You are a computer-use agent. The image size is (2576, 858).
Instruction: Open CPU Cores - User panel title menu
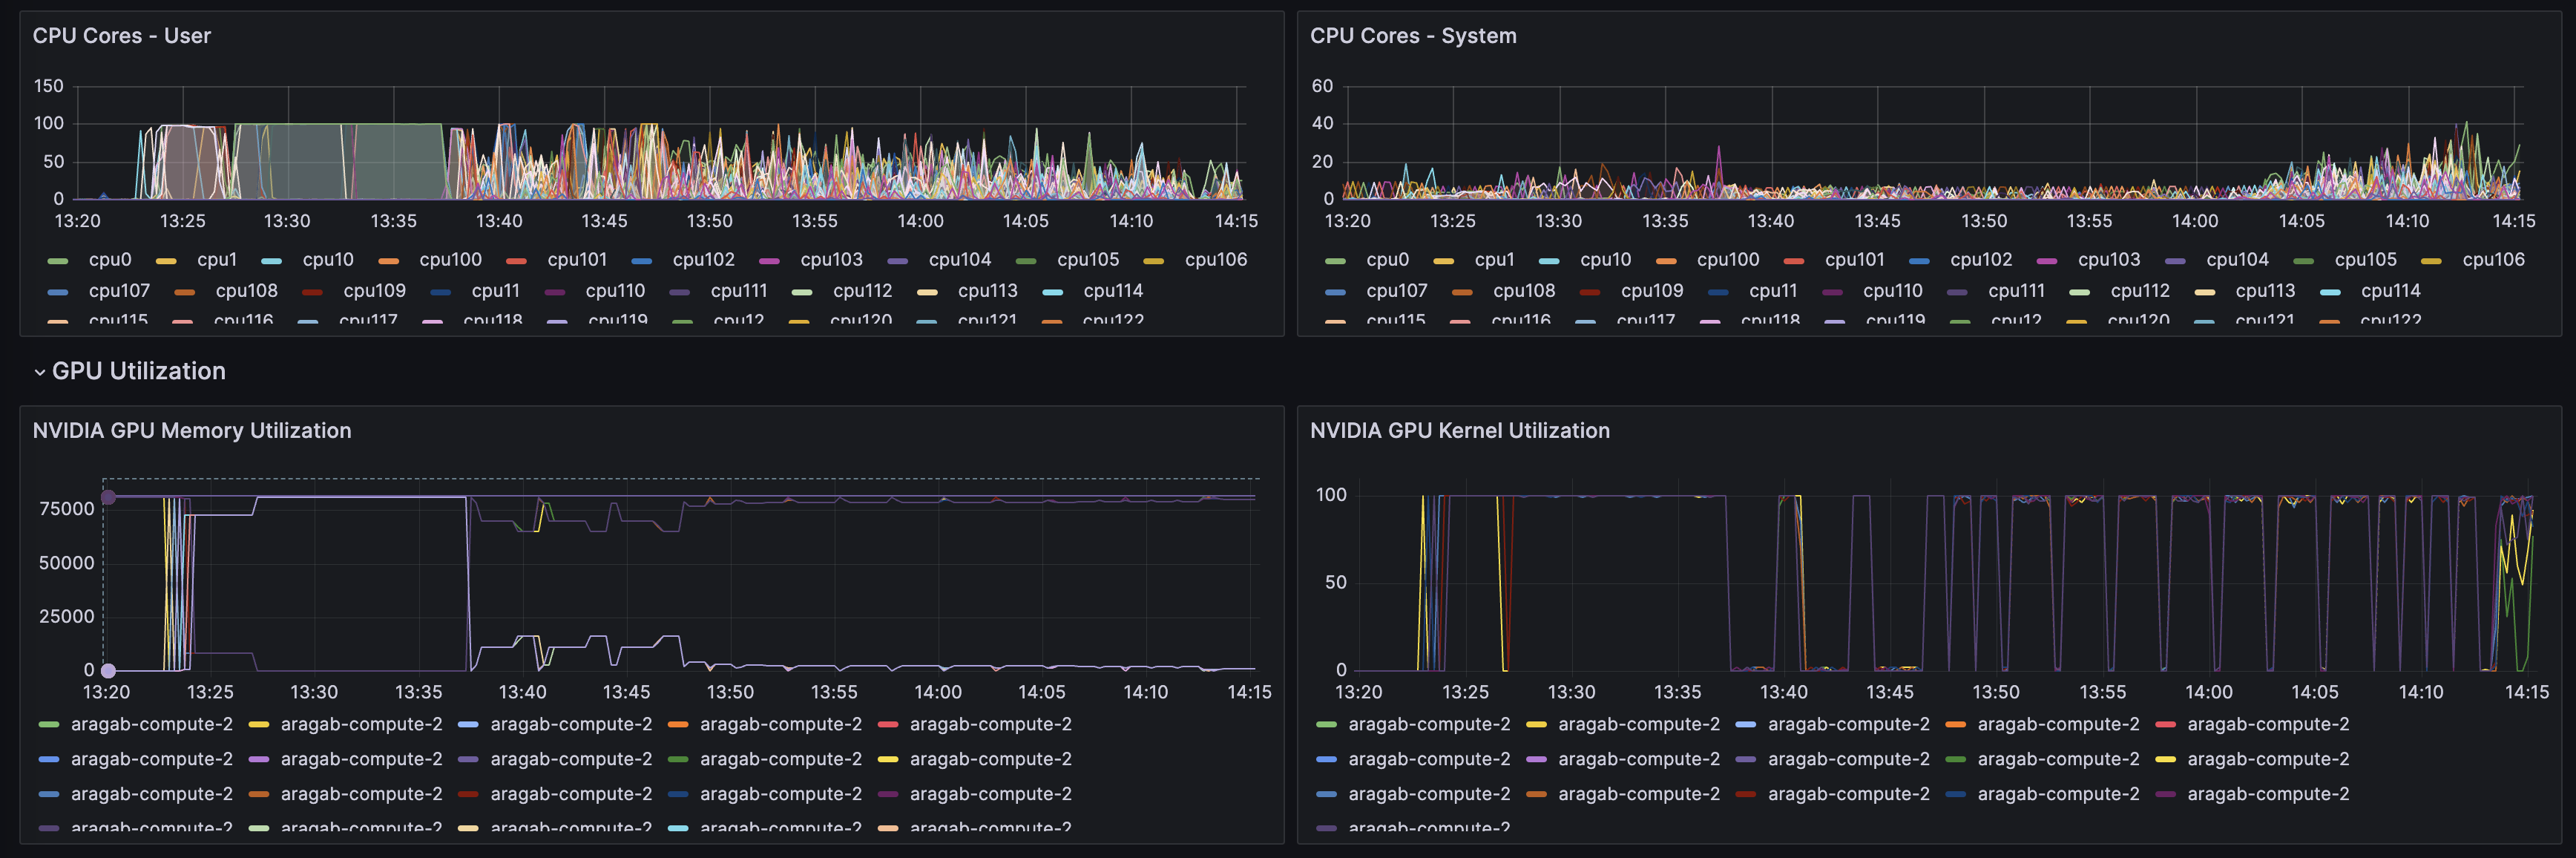pos(121,36)
